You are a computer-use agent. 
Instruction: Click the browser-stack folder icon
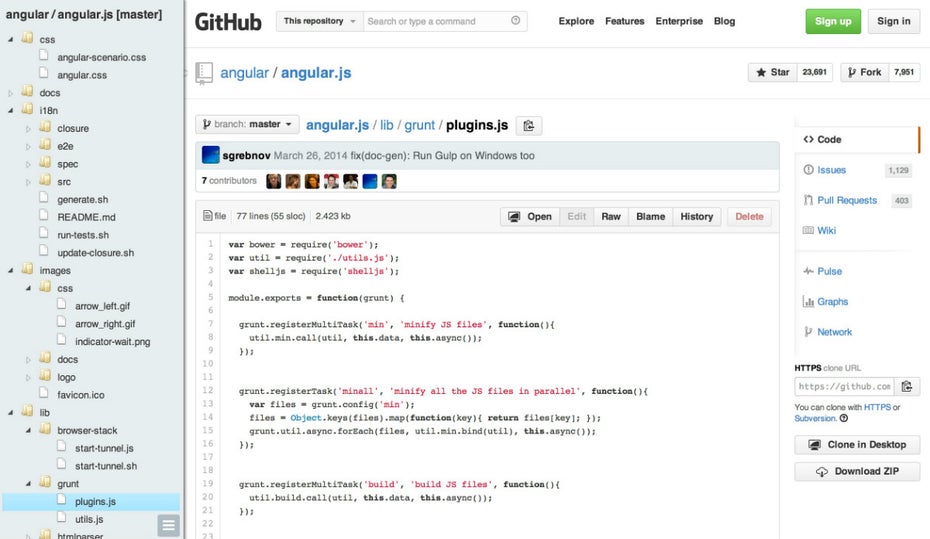[45, 429]
